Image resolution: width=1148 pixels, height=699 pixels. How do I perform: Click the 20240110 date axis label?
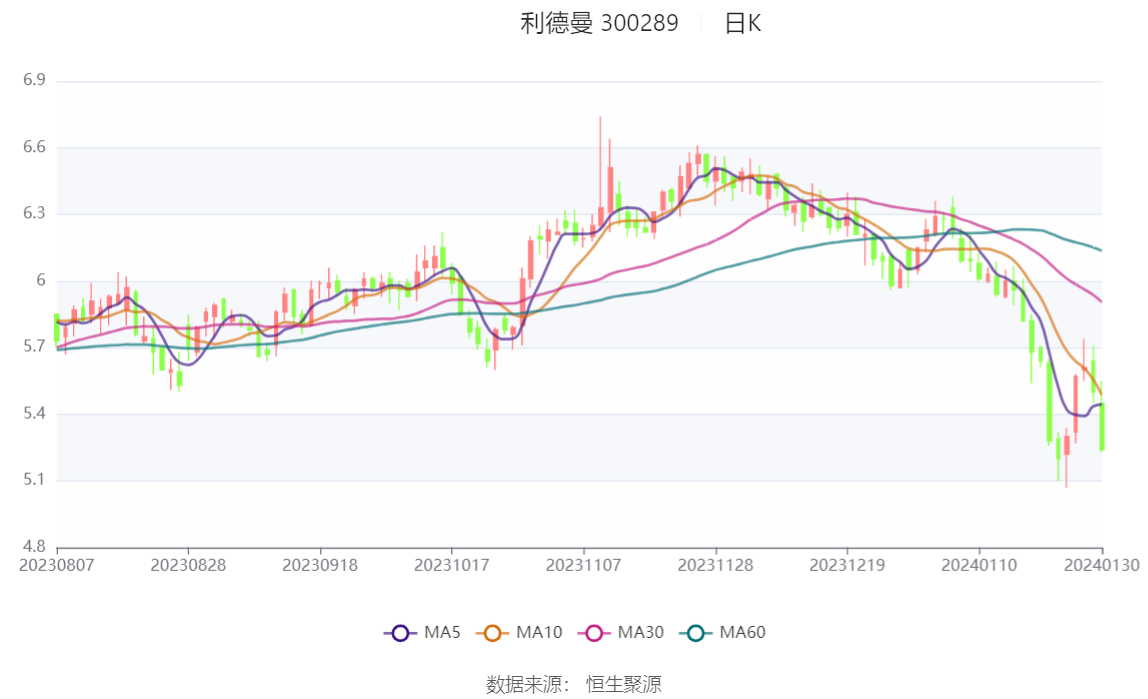point(979,565)
